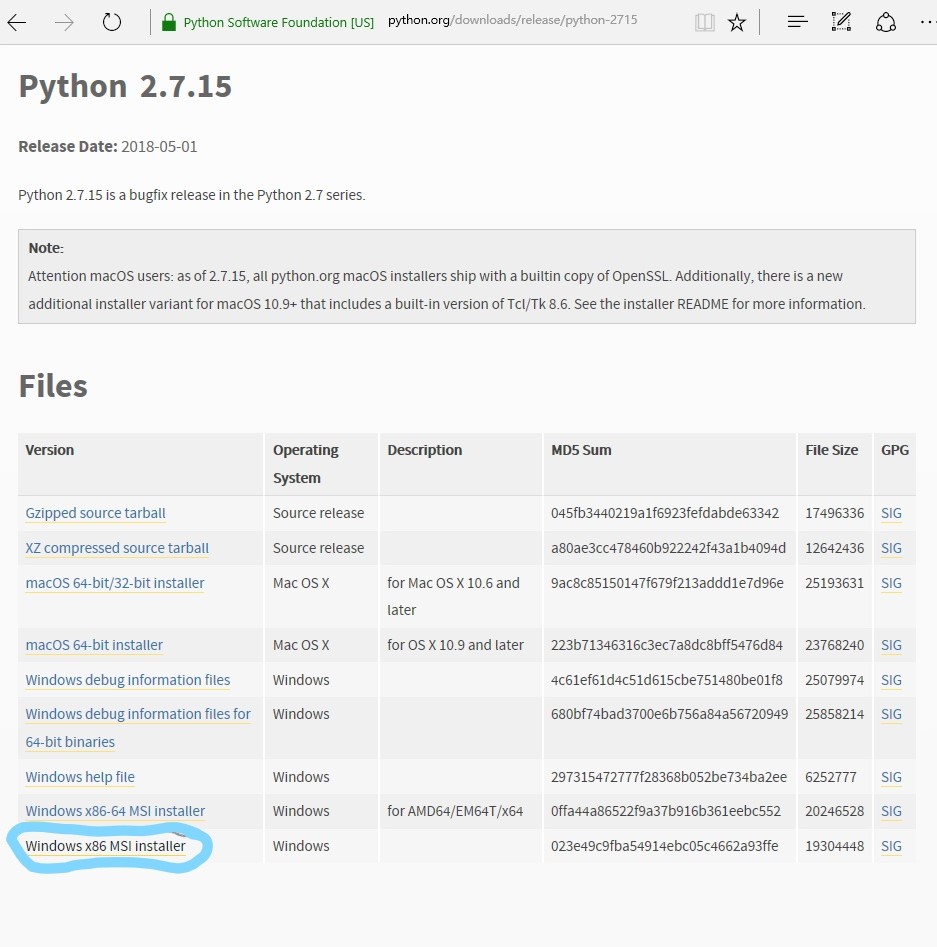Screen dimensions: 937x947
Task: Click file size 6252777
Action: pyautogui.click(x=831, y=777)
